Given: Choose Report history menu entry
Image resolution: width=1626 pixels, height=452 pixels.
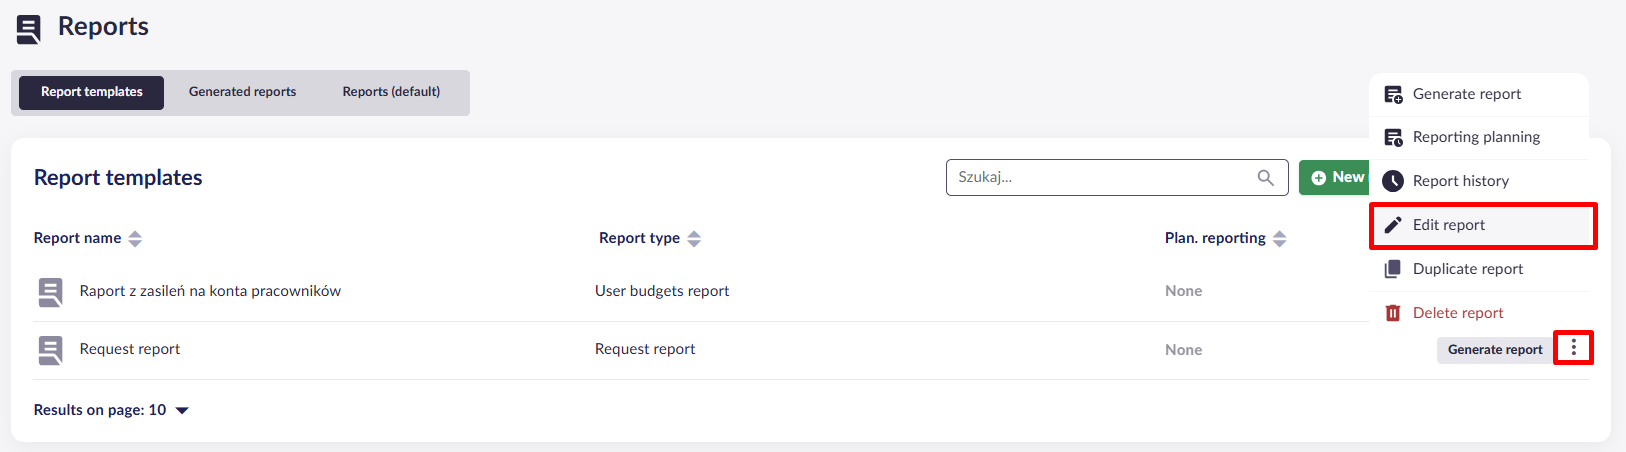Looking at the screenshot, I should click(x=1479, y=181).
